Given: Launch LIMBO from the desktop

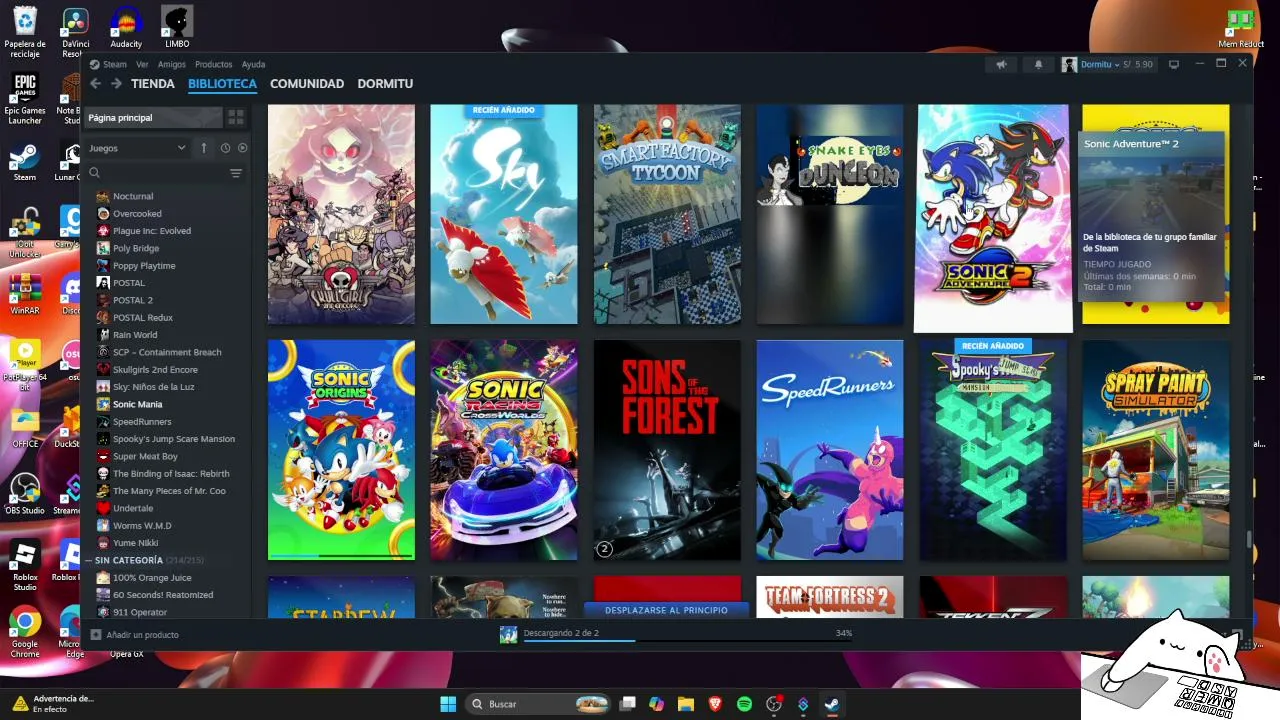Looking at the screenshot, I should (x=177, y=27).
